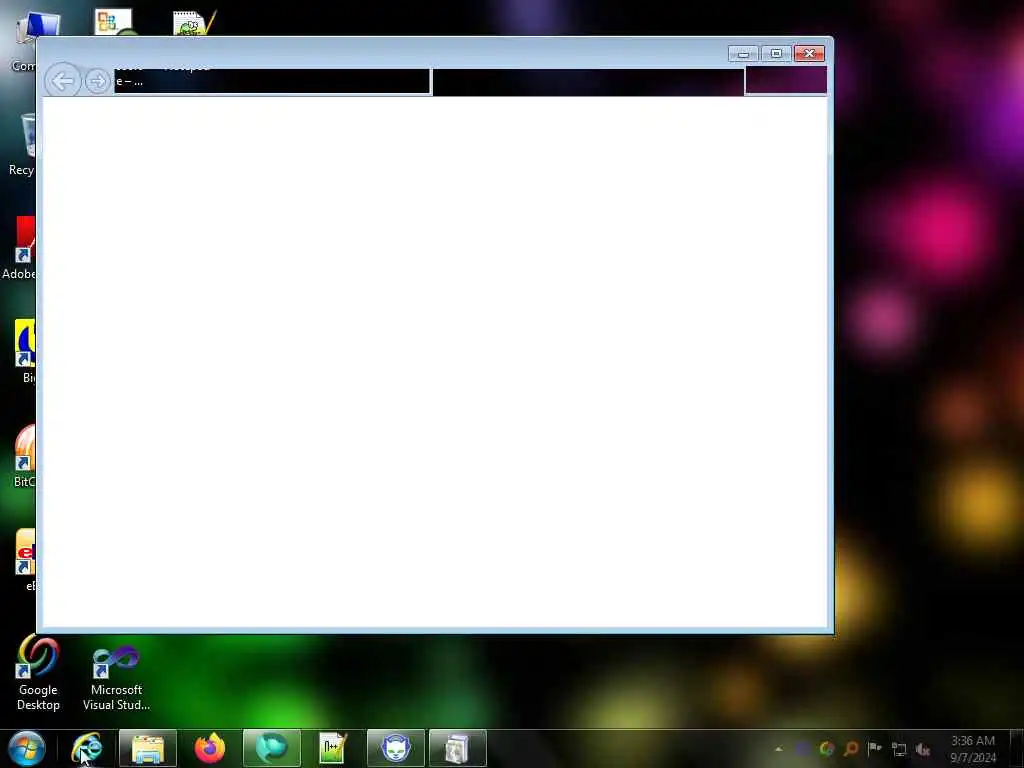Show hidden system tray icons
Image resolution: width=1024 pixels, height=768 pixels.
click(x=778, y=749)
